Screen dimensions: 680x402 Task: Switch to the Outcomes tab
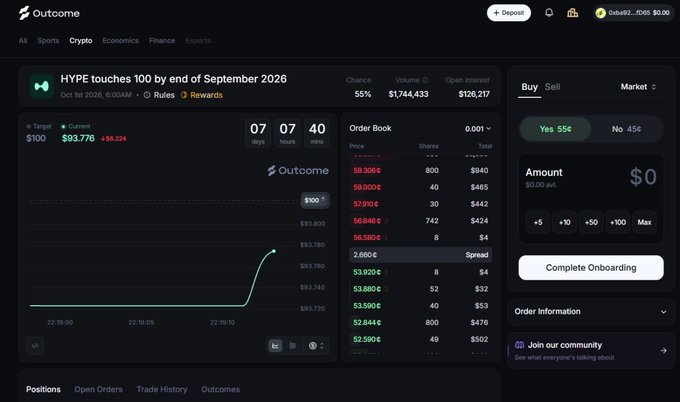[220, 389]
